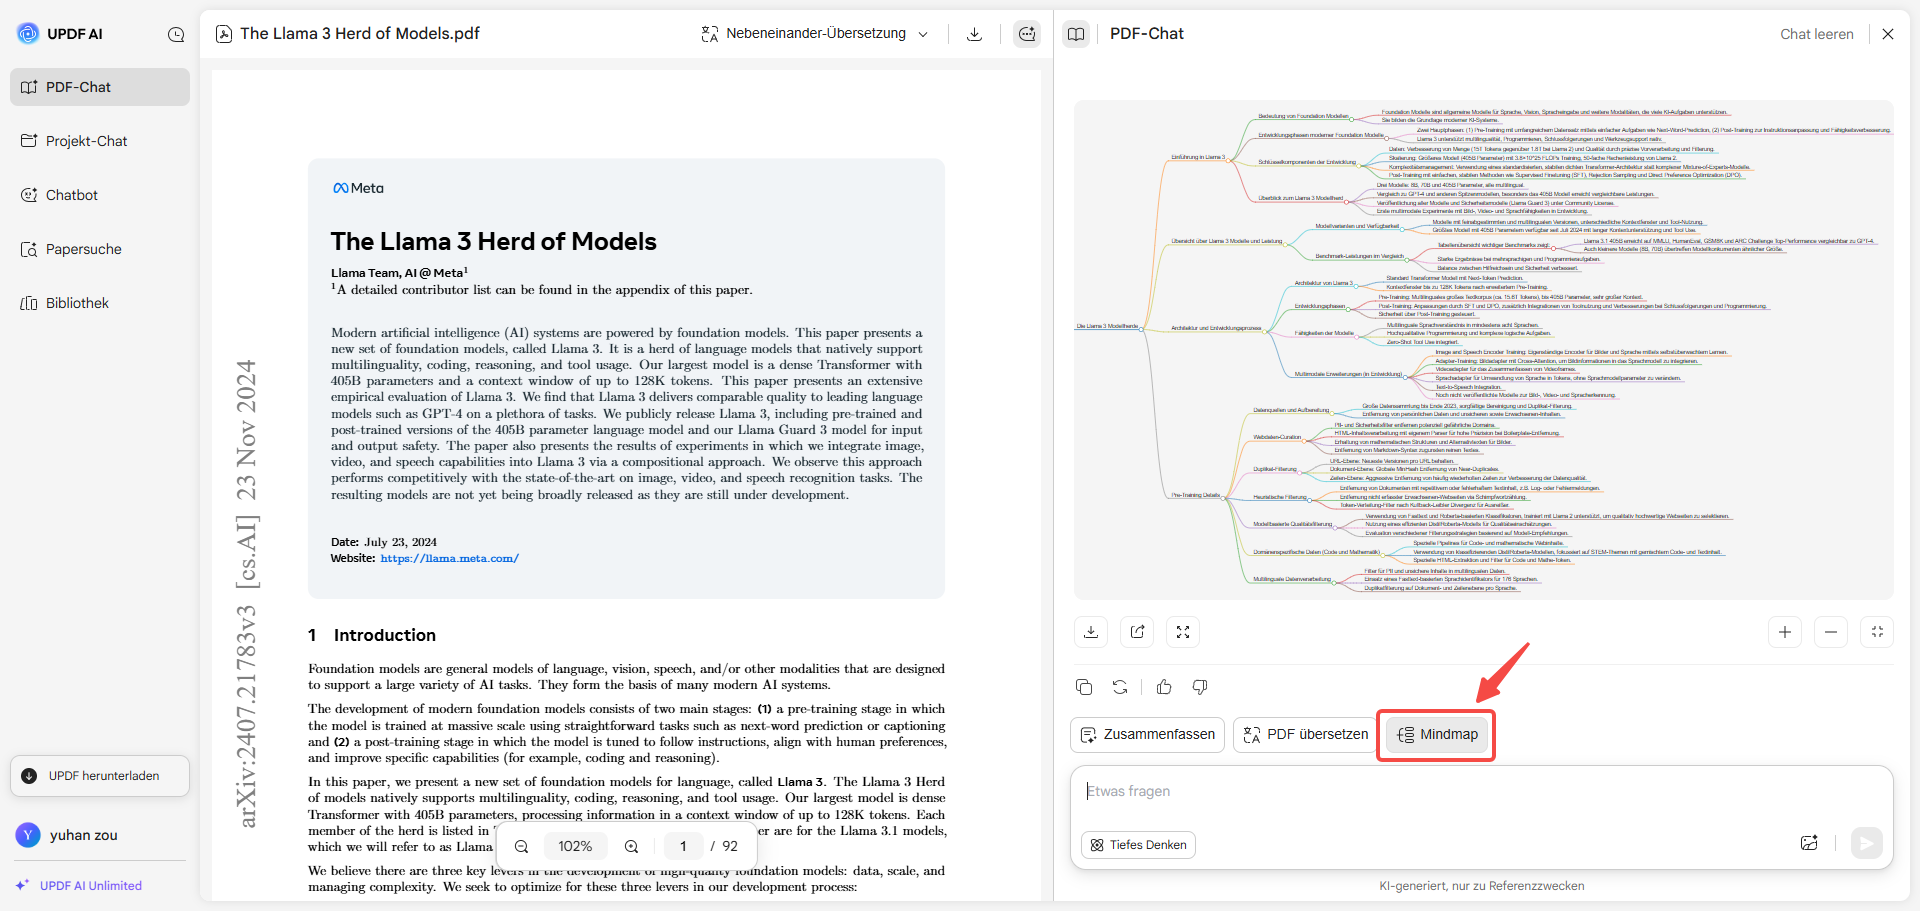Open the llama.meta.com website link
This screenshot has height=911, width=1920.
(449, 559)
